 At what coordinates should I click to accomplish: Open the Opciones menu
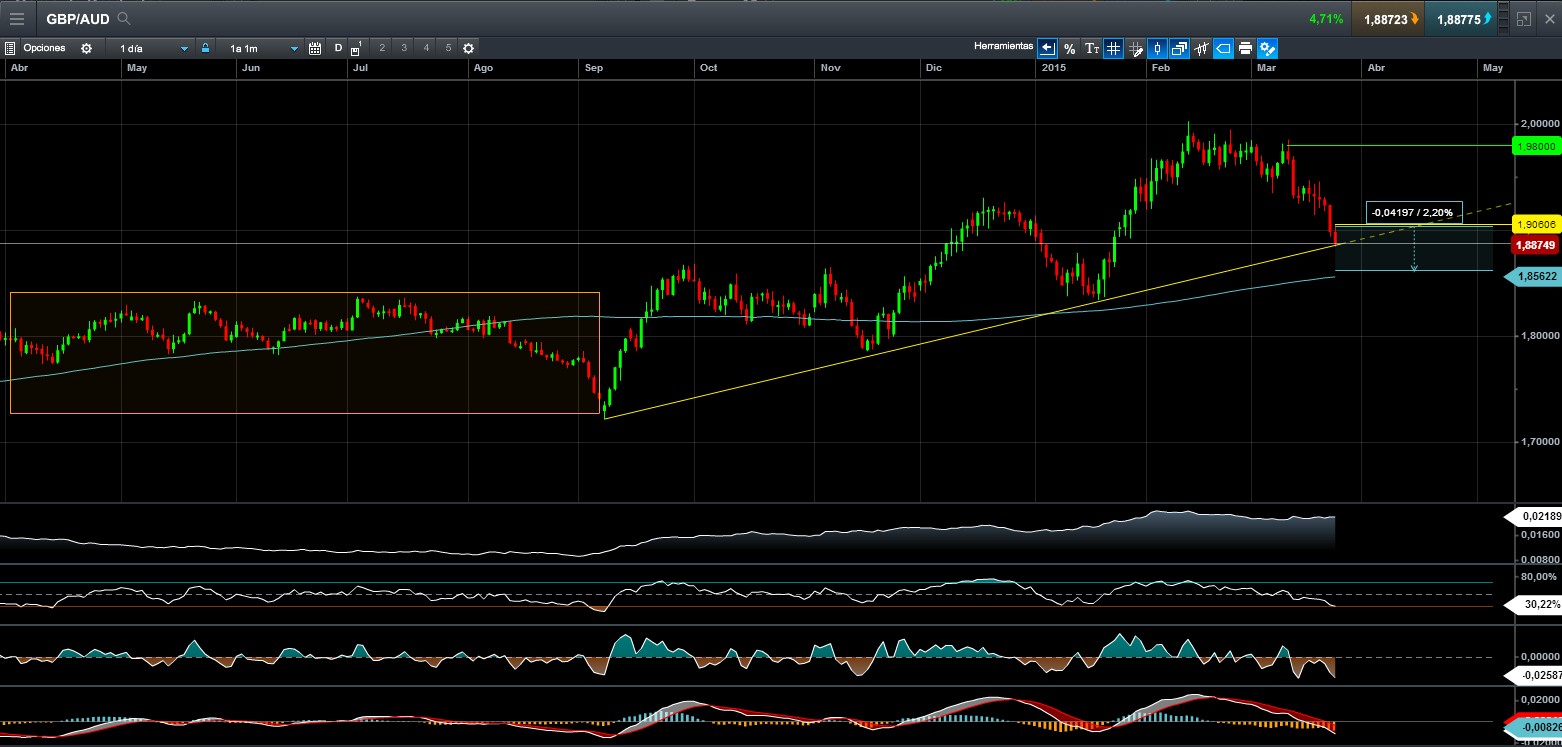pyautogui.click(x=45, y=47)
